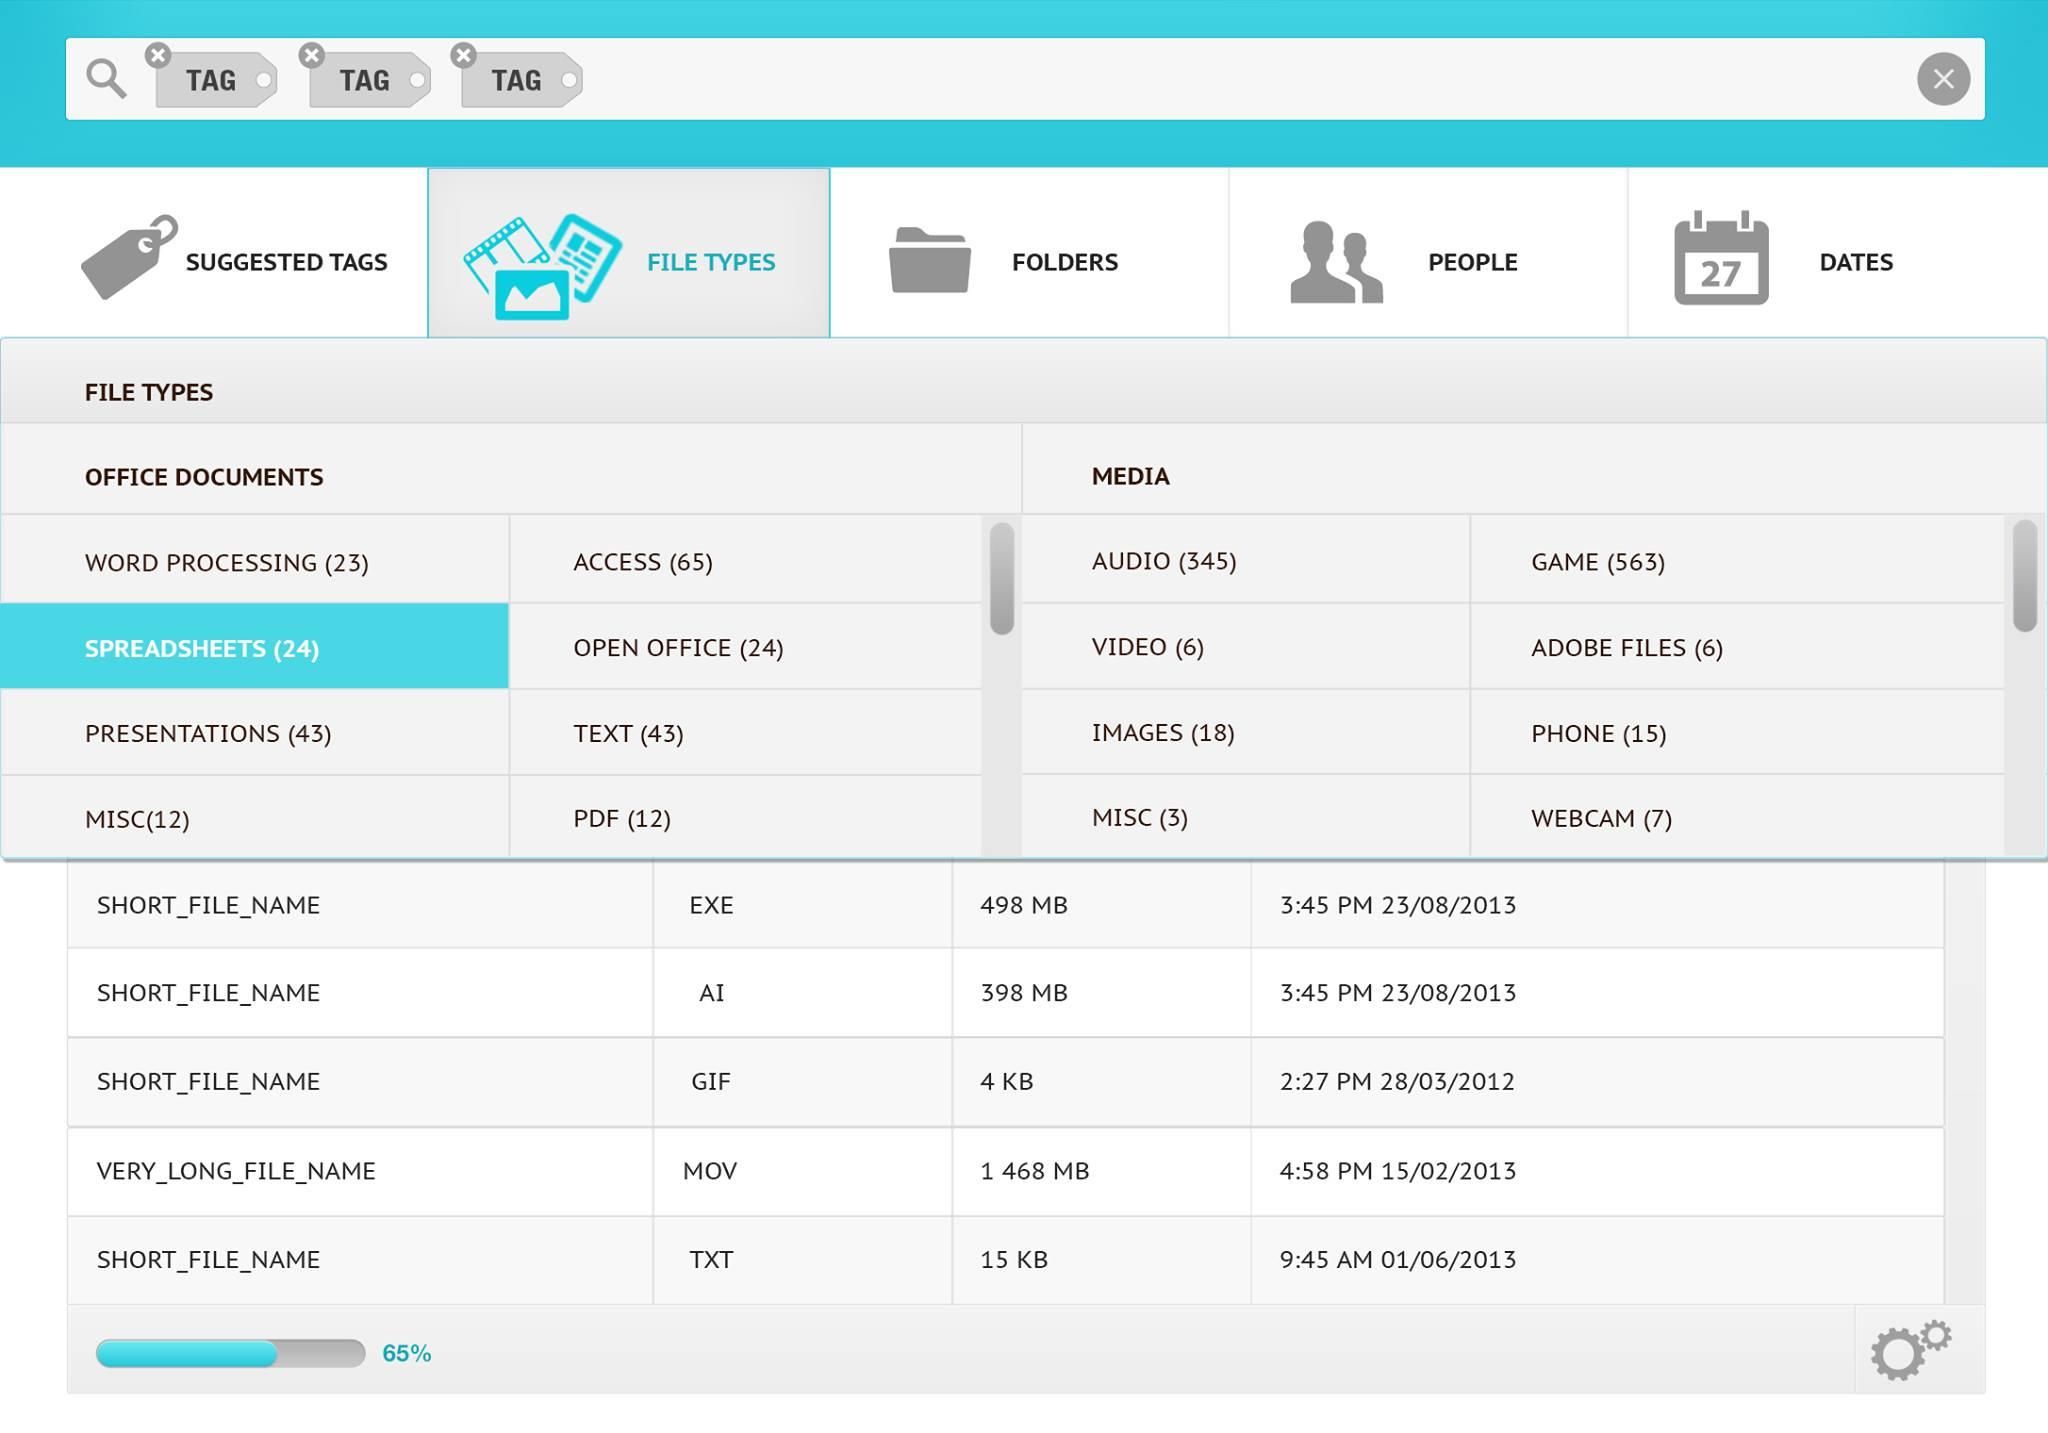Click the Folders folder icon

pyautogui.click(x=930, y=258)
